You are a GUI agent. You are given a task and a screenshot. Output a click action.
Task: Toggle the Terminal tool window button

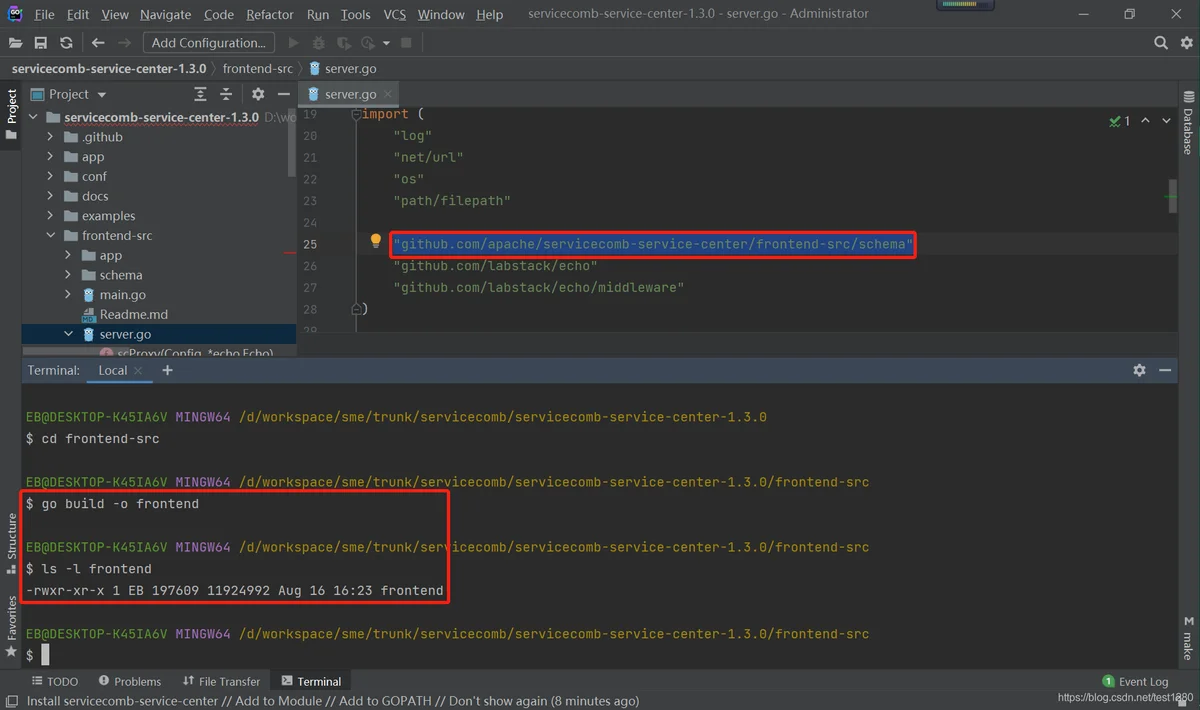(x=311, y=681)
